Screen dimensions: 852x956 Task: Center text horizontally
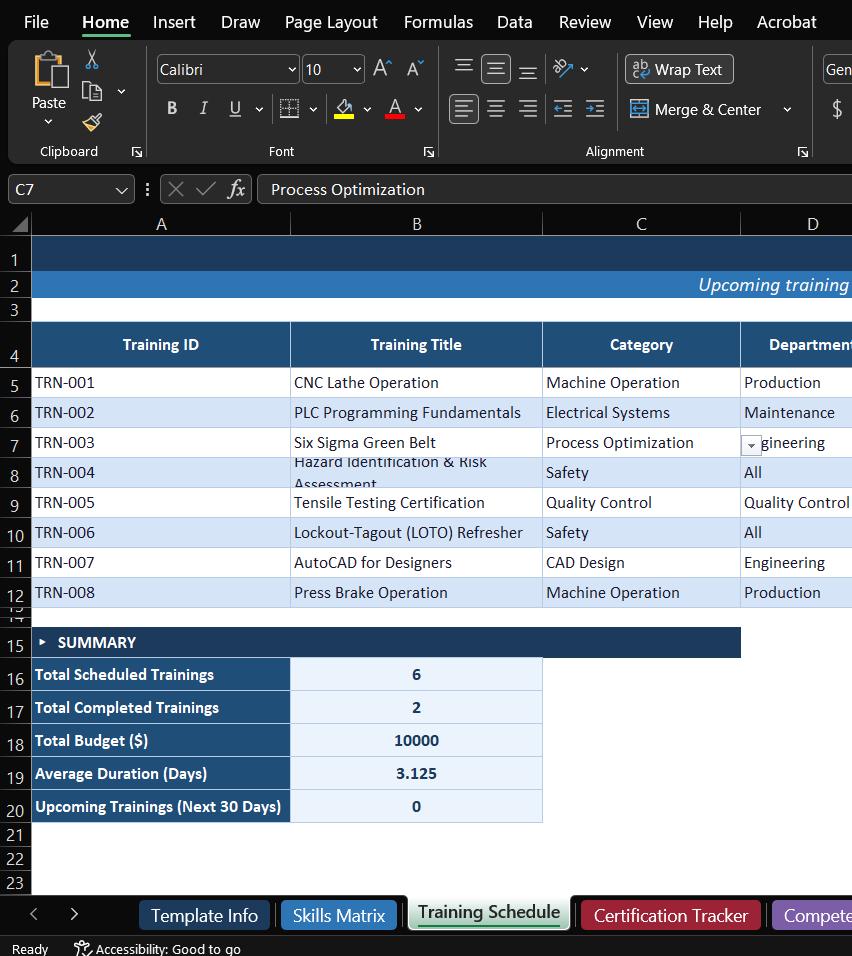coord(496,109)
